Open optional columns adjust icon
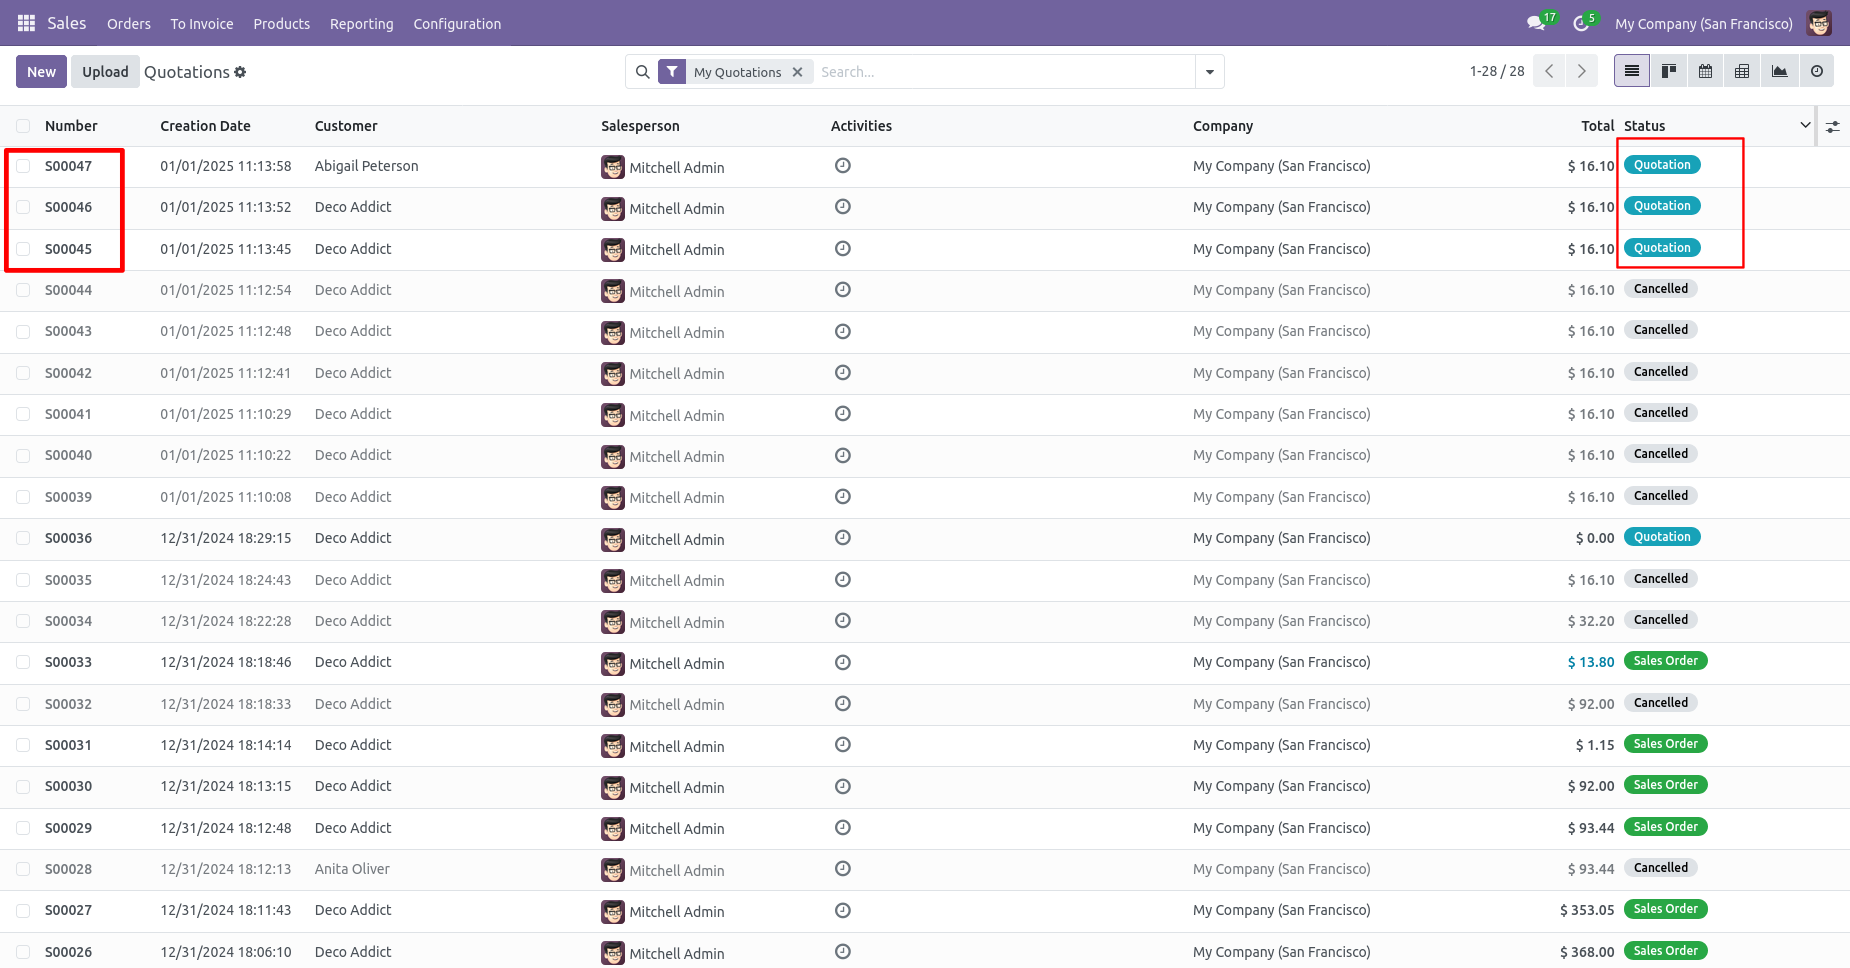1850x968 pixels. pyautogui.click(x=1833, y=127)
